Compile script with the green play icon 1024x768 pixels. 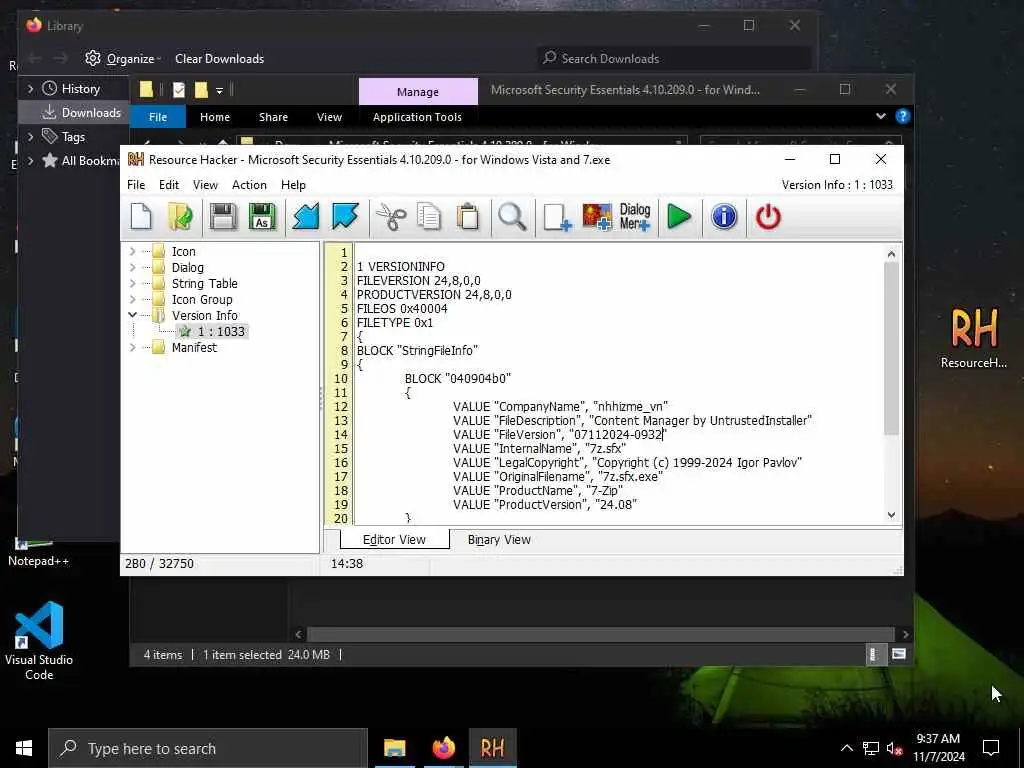click(x=679, y=217)
